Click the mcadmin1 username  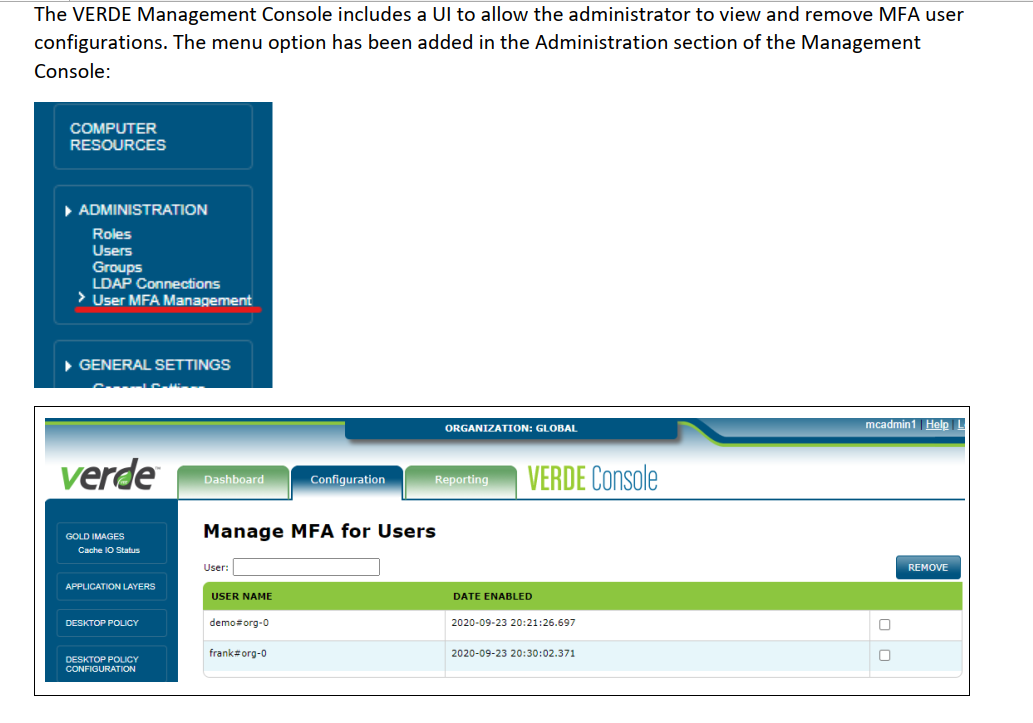click(890, 424)
